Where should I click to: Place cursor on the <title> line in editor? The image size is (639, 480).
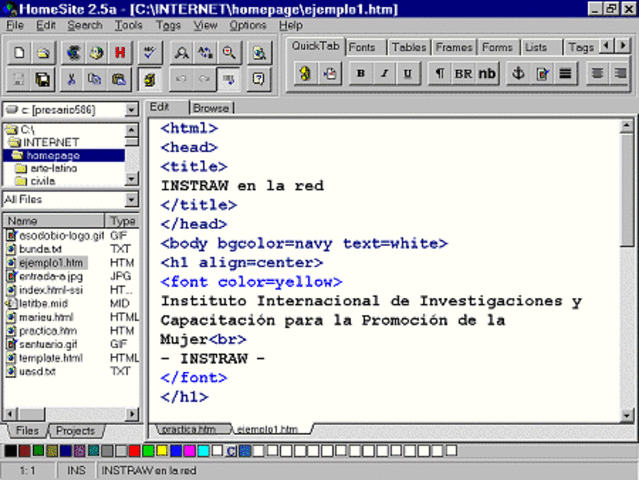click(x=194, y=167)
